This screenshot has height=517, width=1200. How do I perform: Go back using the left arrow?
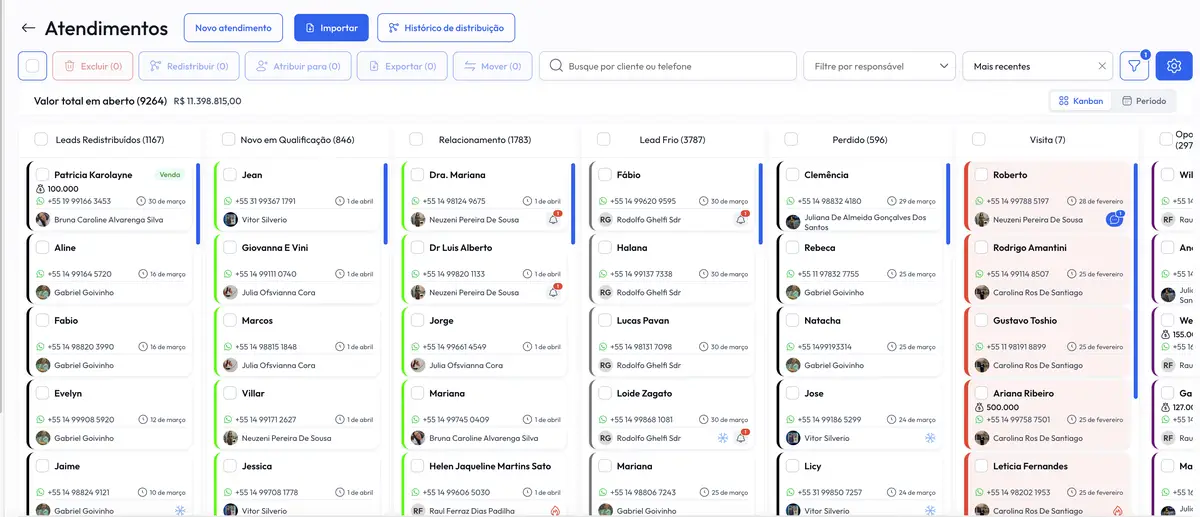28,28
